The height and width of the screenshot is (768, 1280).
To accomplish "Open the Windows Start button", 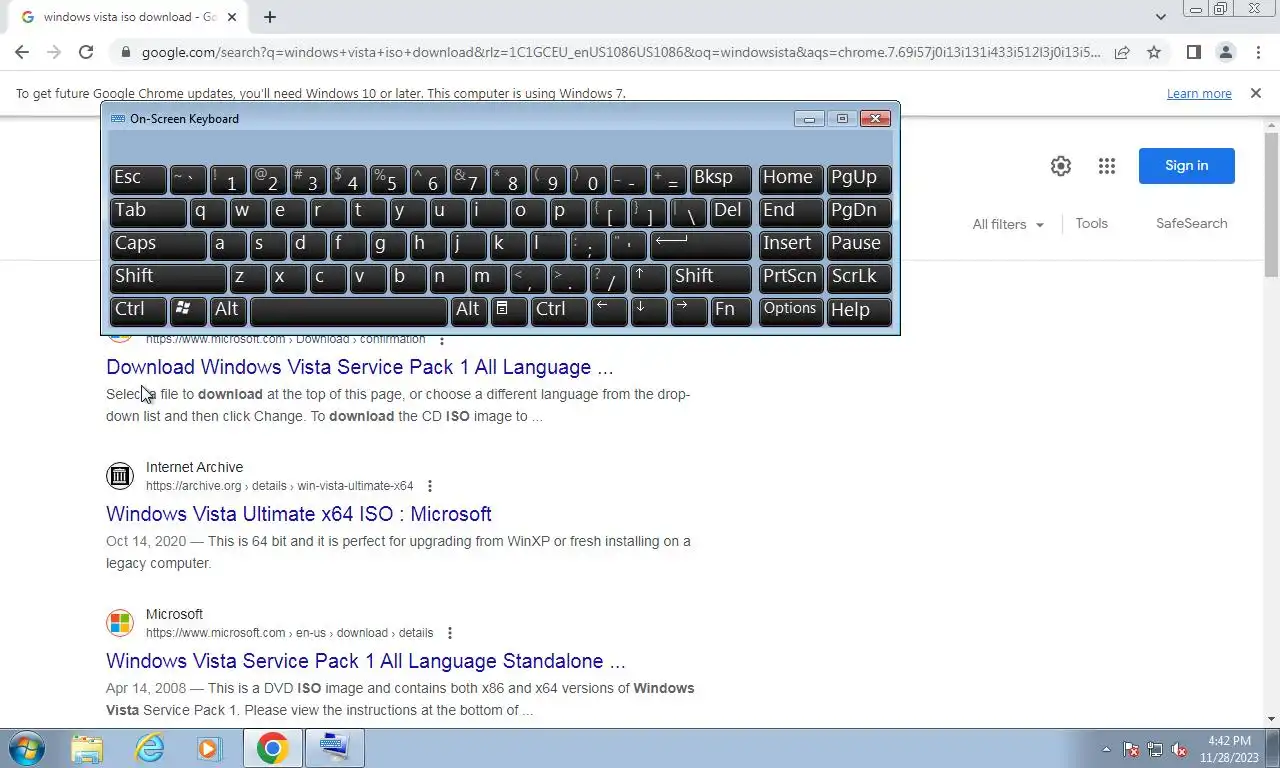I will pos(26,748).
